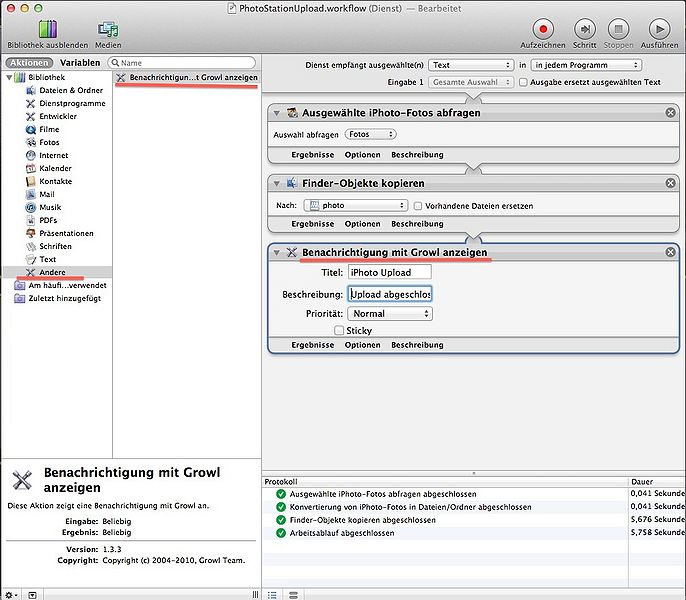Switch to the Aktionen tab

pos(27,63)
